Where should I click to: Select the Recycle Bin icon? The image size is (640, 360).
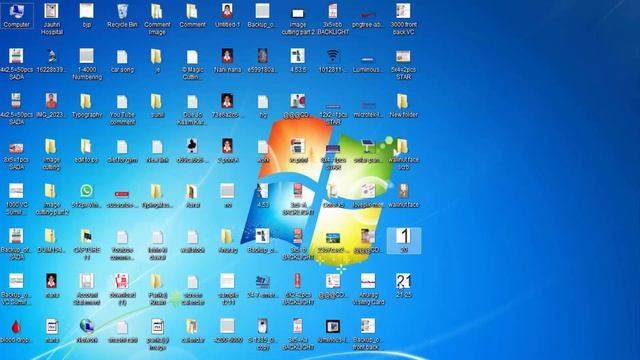[x=122, y=16]
